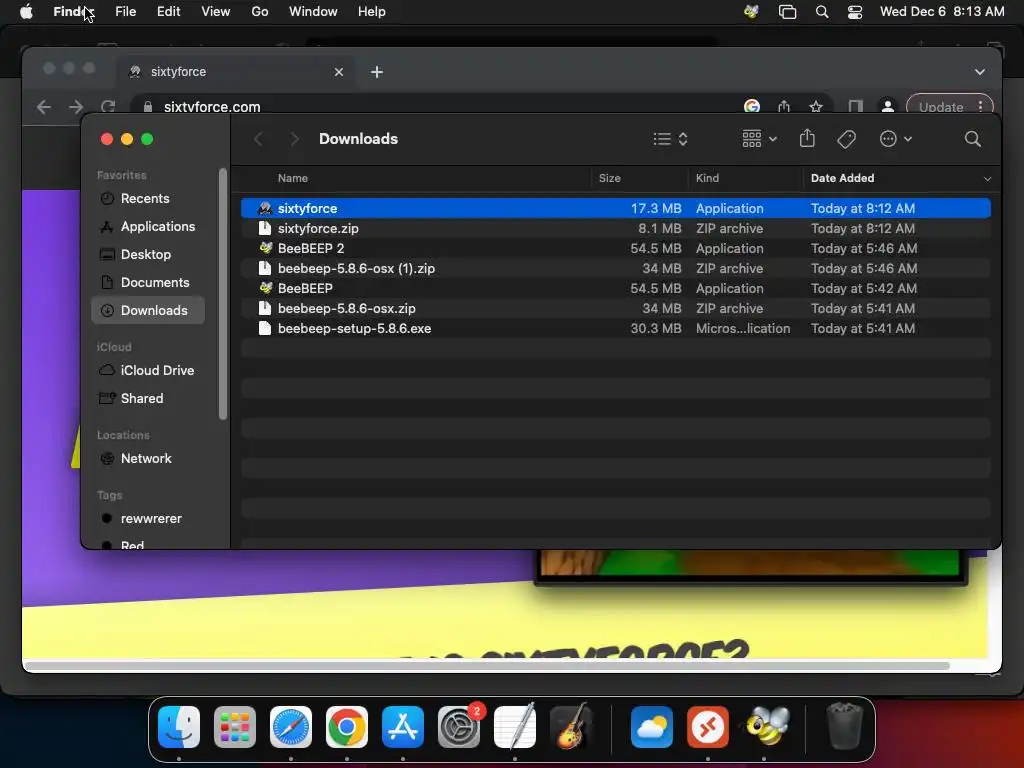Change Finder view style (list view selector)
The image size is (1024, 768).
[671, 138]
